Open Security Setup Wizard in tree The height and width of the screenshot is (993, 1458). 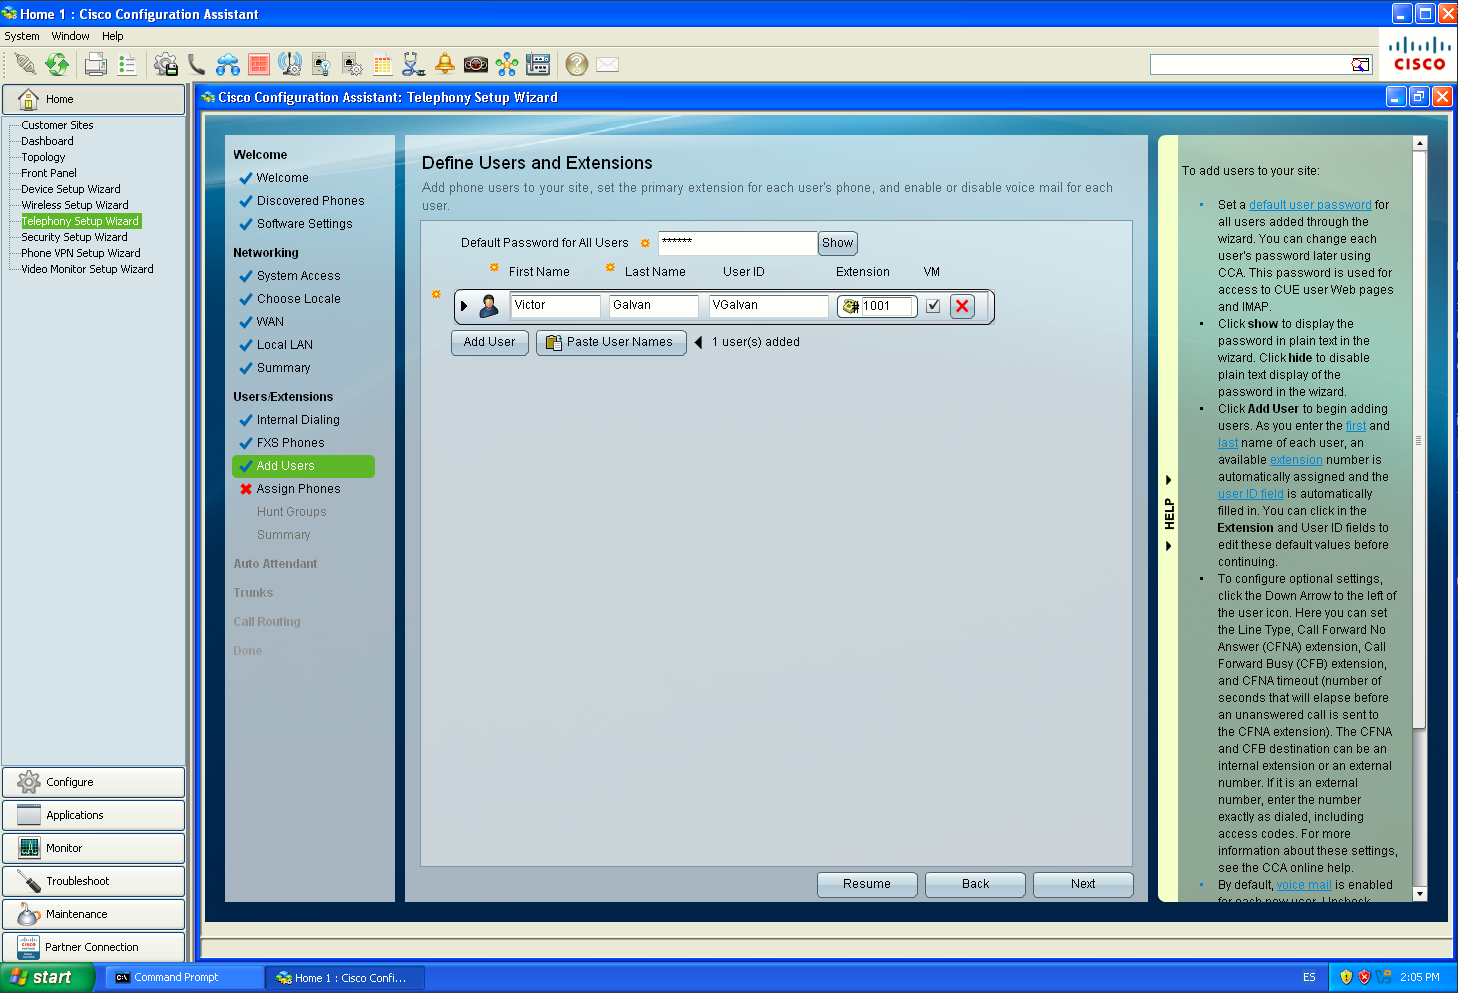tap(74, 237)
